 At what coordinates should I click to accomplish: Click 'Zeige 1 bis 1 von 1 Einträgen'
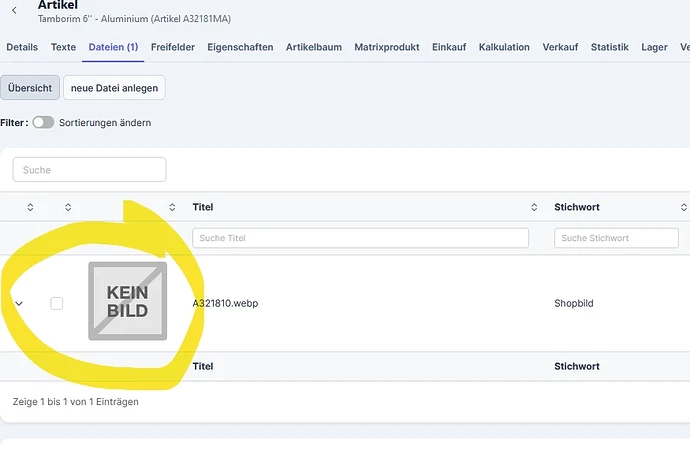click(x=76, y=402)
